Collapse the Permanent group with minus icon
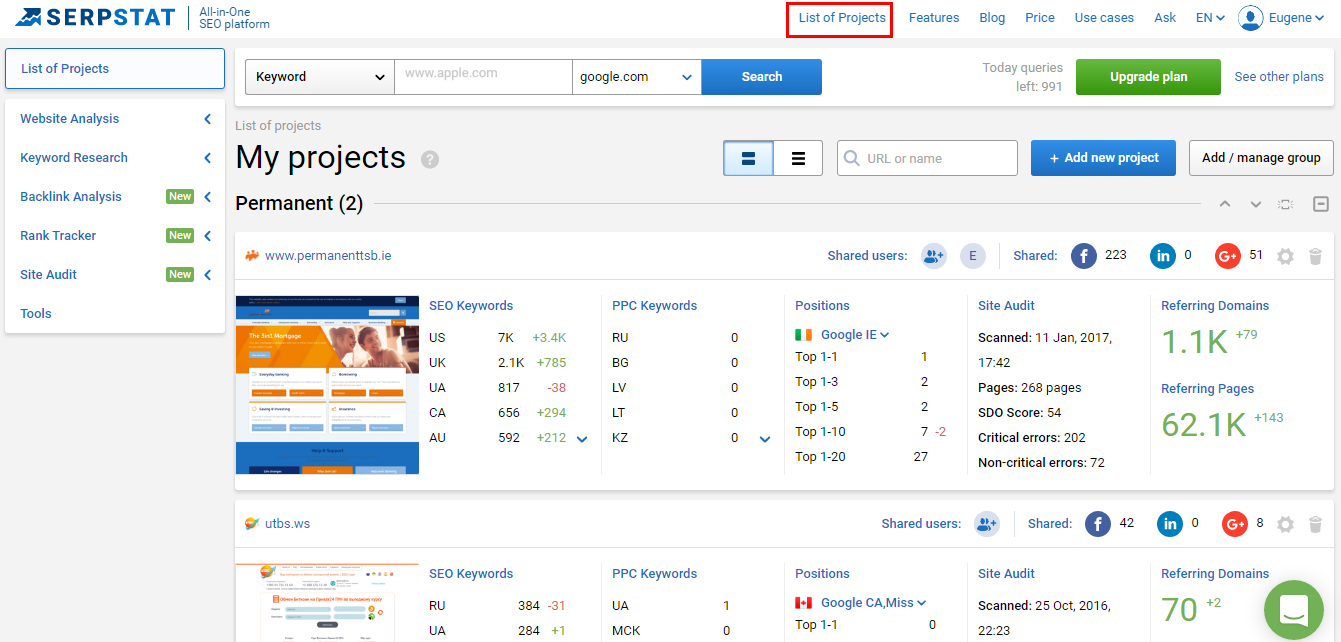 pyautogui.click(x=1321, y=204)
